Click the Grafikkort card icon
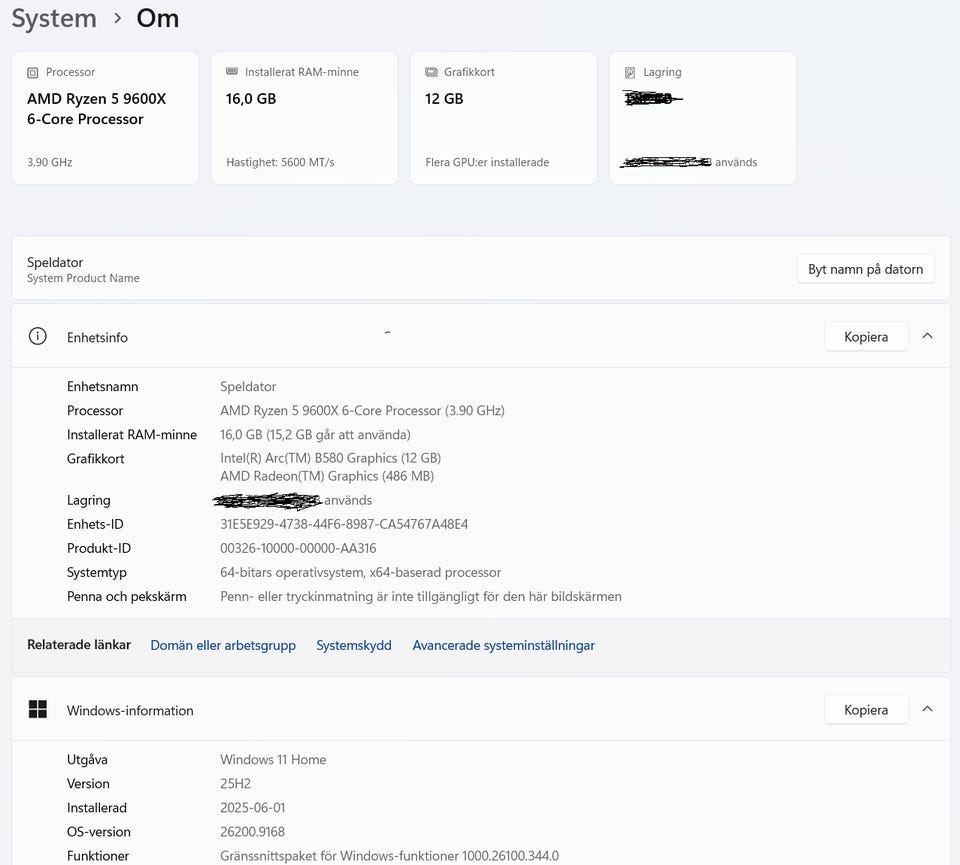This screenshot has height=865, width=960. pyautogui.click(x=431, y=72)
